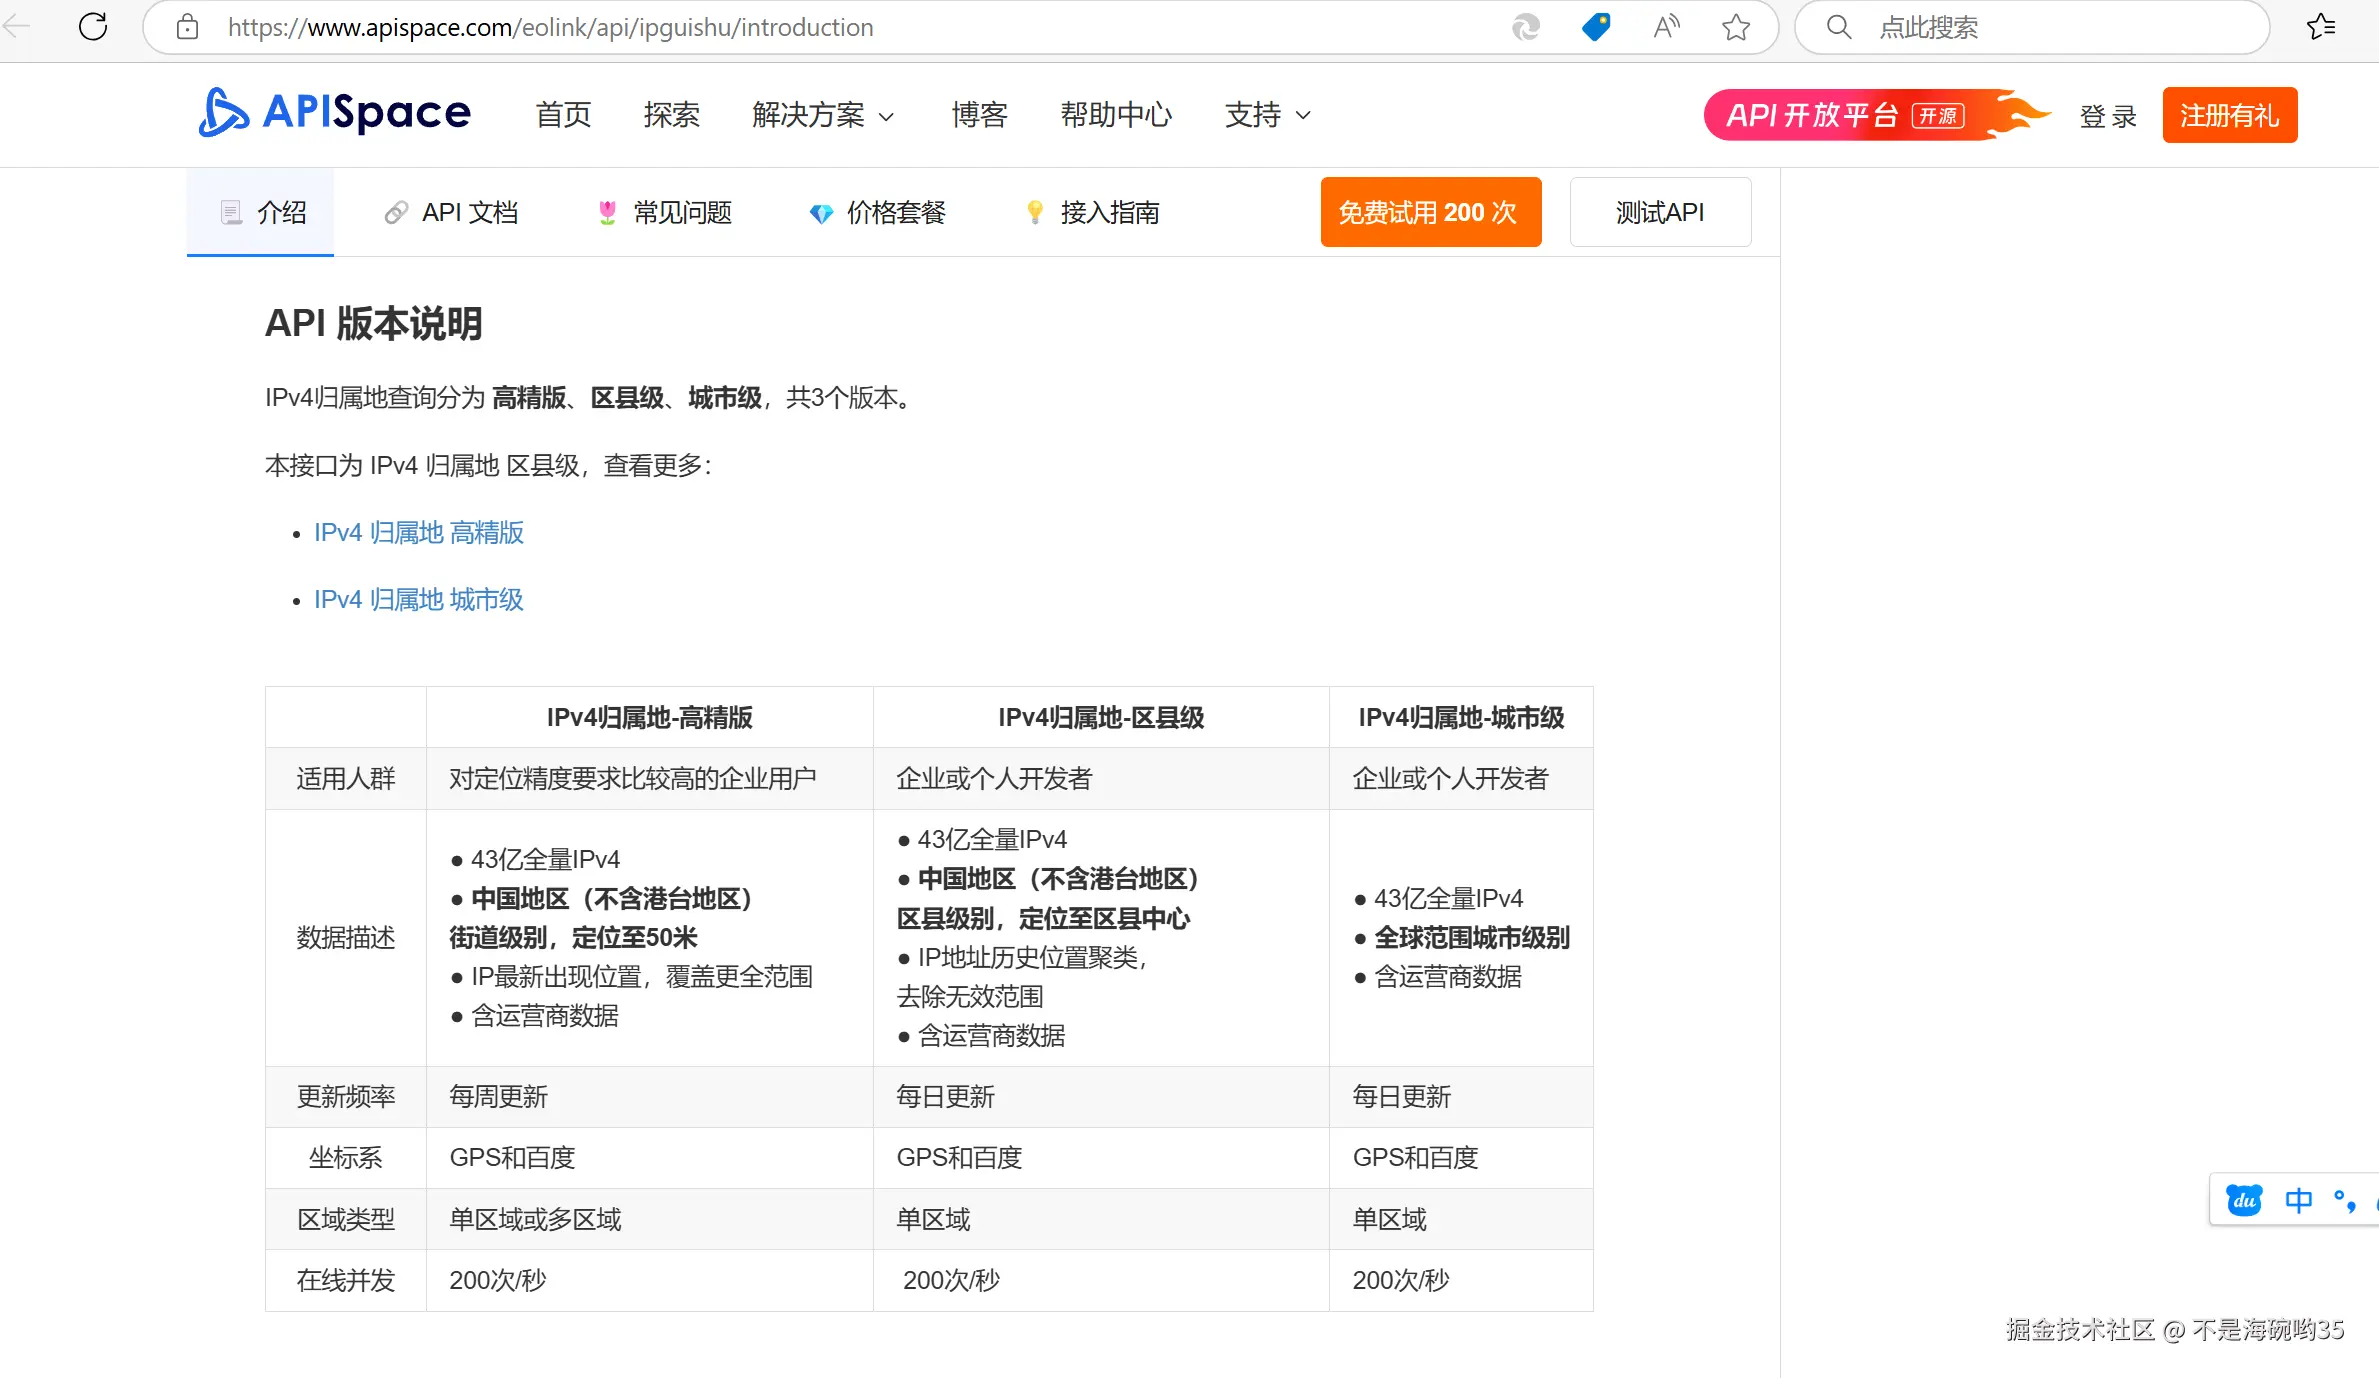Screen dimensions: 2379x1378
Task: Click the API 开放平台 banner
Action: pos(1876,115)
